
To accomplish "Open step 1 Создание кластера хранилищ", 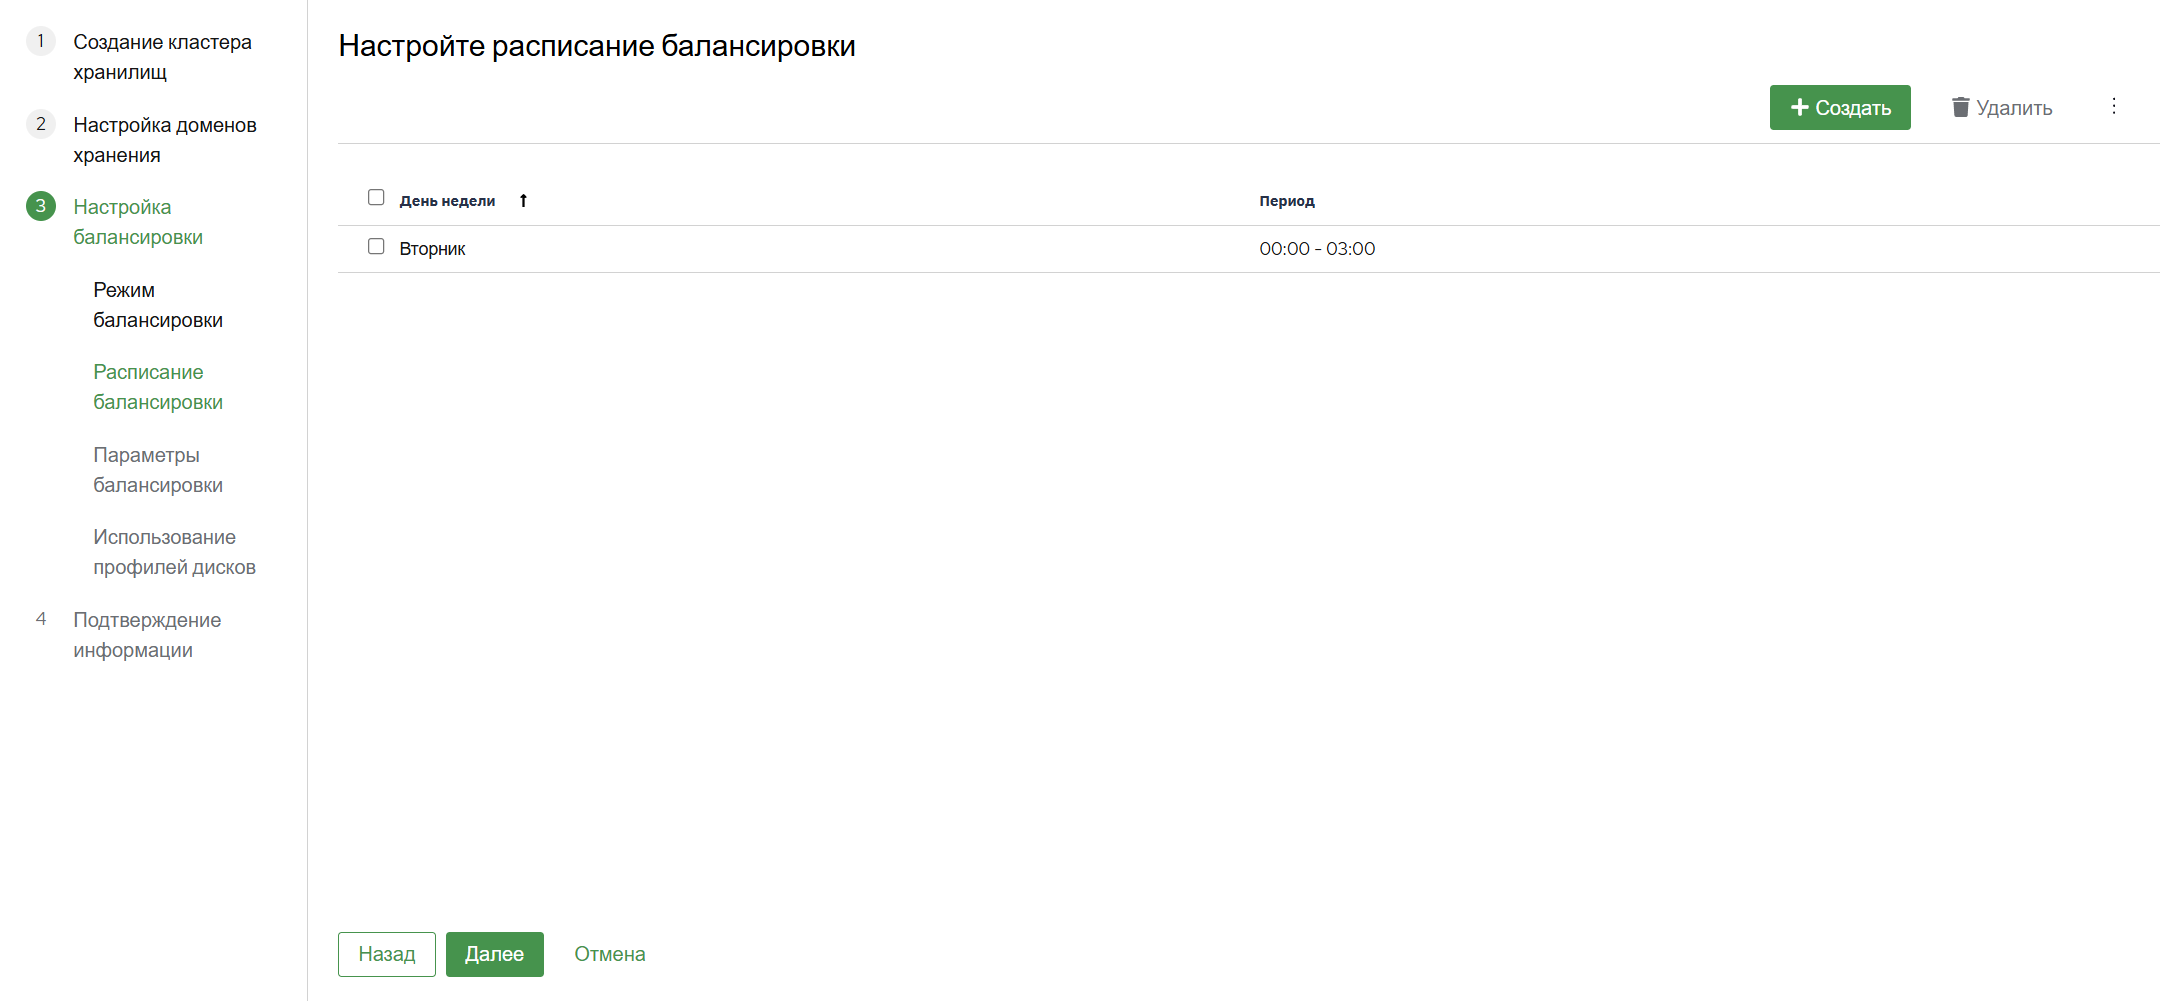I will (162, 57).
